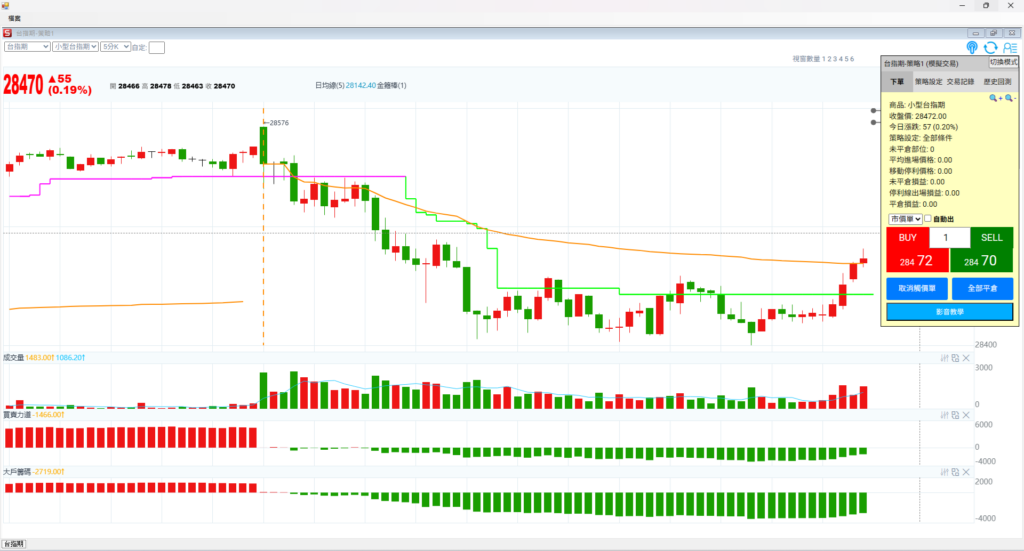
Task: Click the copy icon on 買賣力道 panel
Action: pyautogui.click(x=955, y=414)
